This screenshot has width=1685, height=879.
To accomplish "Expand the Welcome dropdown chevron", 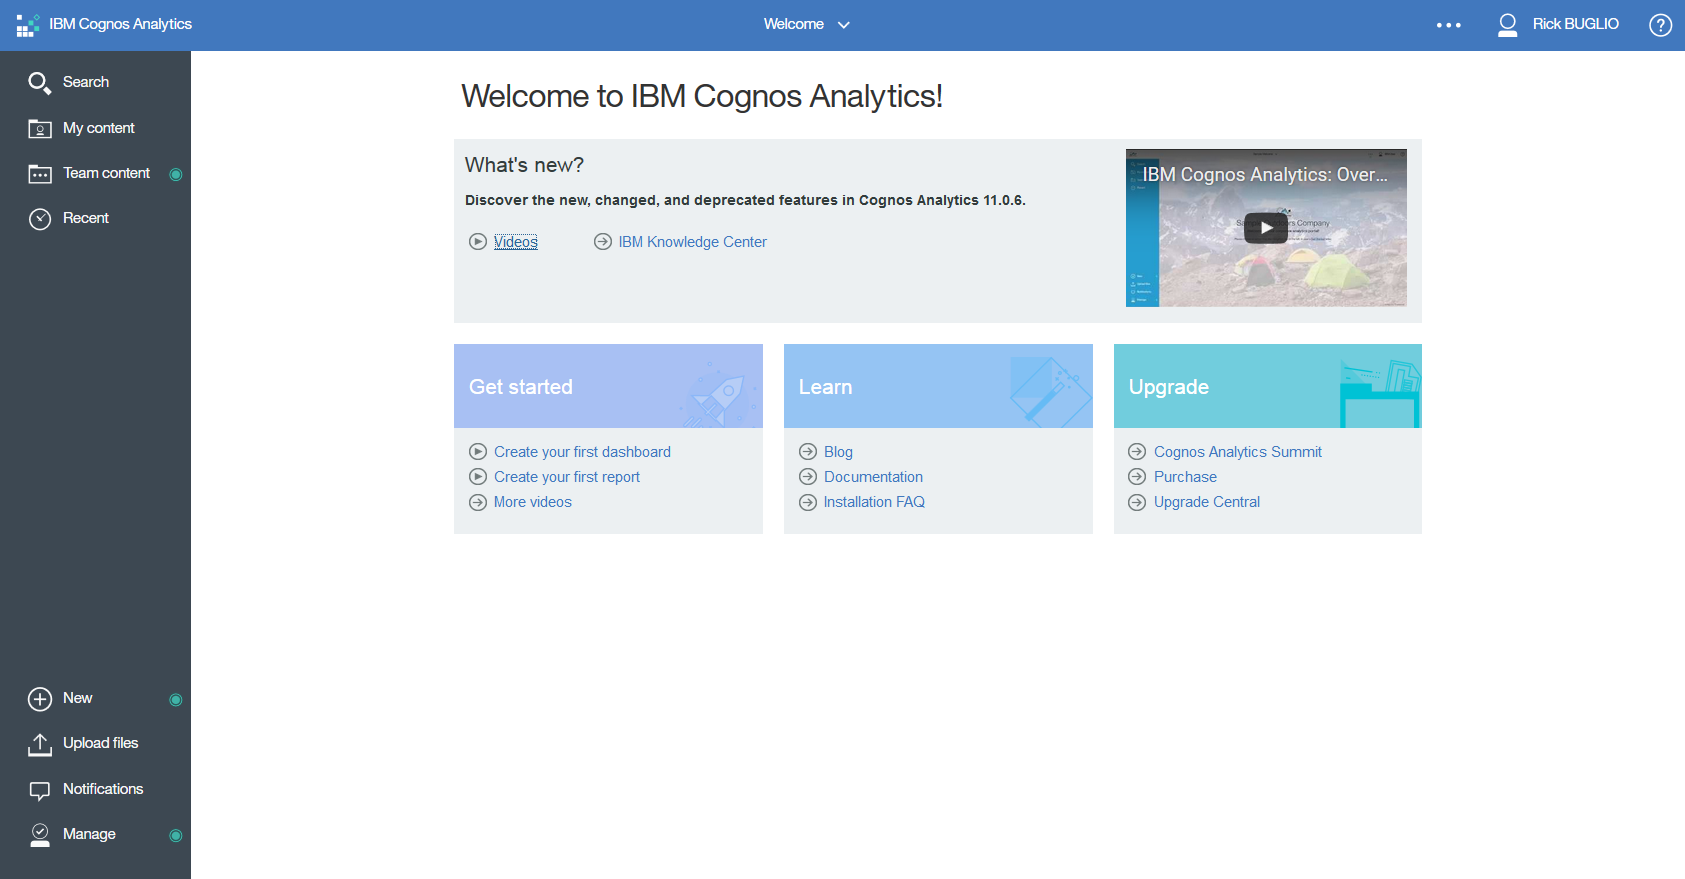I will (x=844, y=25).
